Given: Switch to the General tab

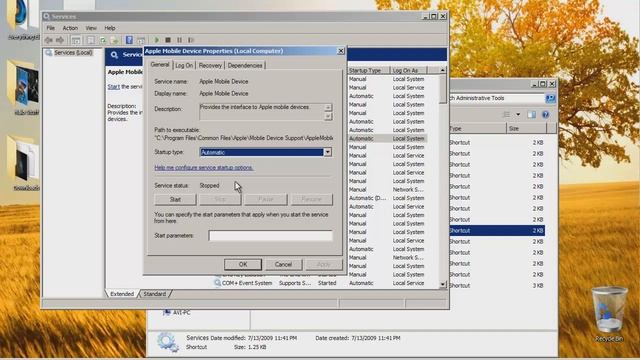Looking at the screenshot, I should point(160,64).
